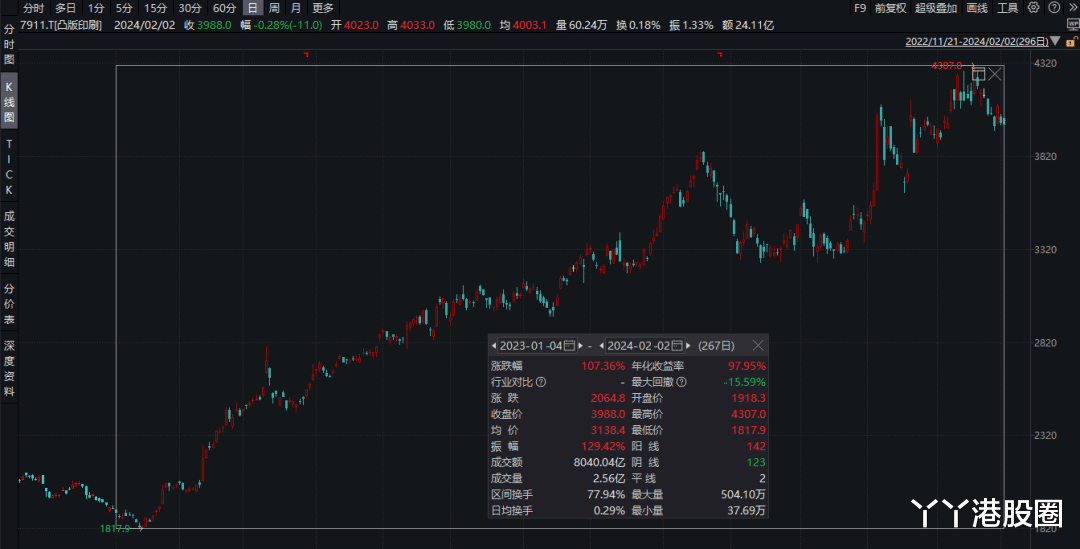Image resolution: width=1080 pixels, height=549 pixels.
Task: Click the 1817.9 low price label
Action: tap(115, 528)
